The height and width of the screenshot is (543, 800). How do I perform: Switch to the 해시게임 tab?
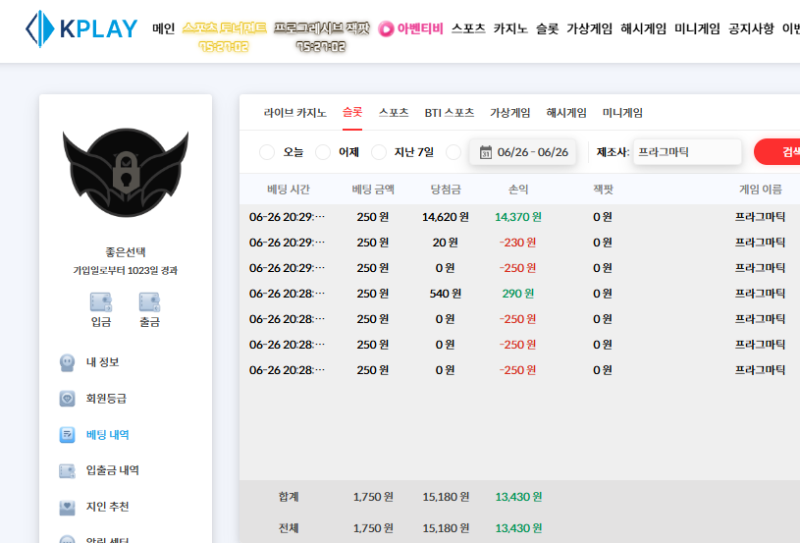(x=566, y=113)
